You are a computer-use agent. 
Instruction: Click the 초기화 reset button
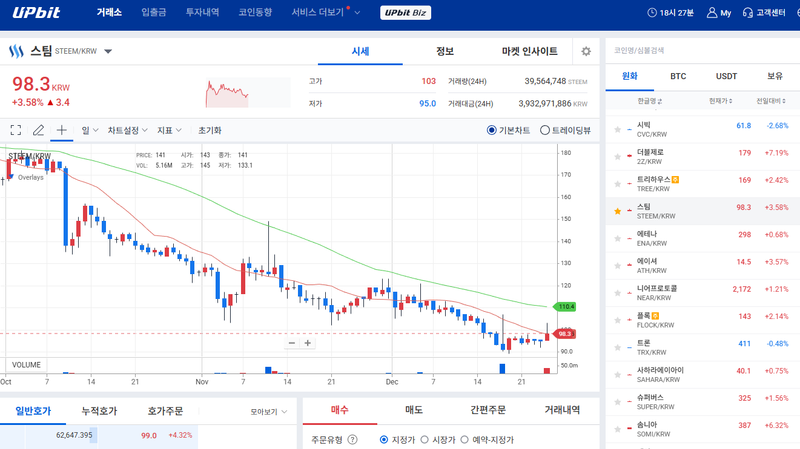[210, 130]
